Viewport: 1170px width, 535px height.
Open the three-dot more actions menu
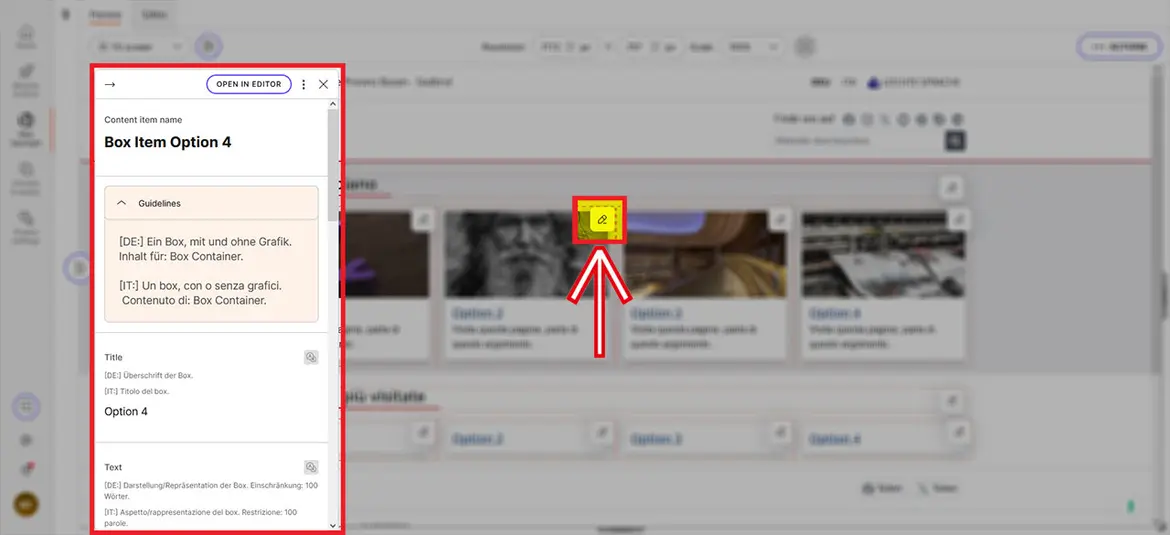304,85
